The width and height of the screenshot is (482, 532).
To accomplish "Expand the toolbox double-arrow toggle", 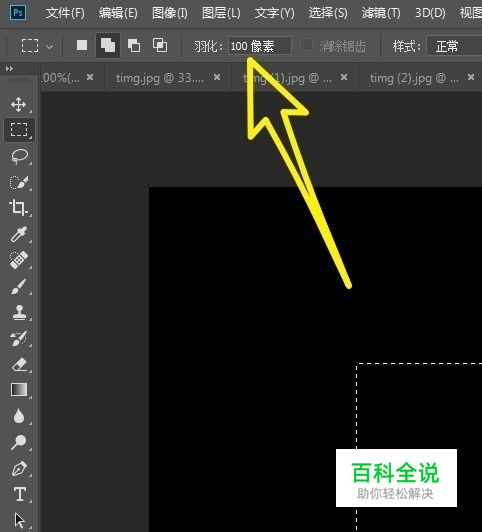I will click(x=9, y=69).
